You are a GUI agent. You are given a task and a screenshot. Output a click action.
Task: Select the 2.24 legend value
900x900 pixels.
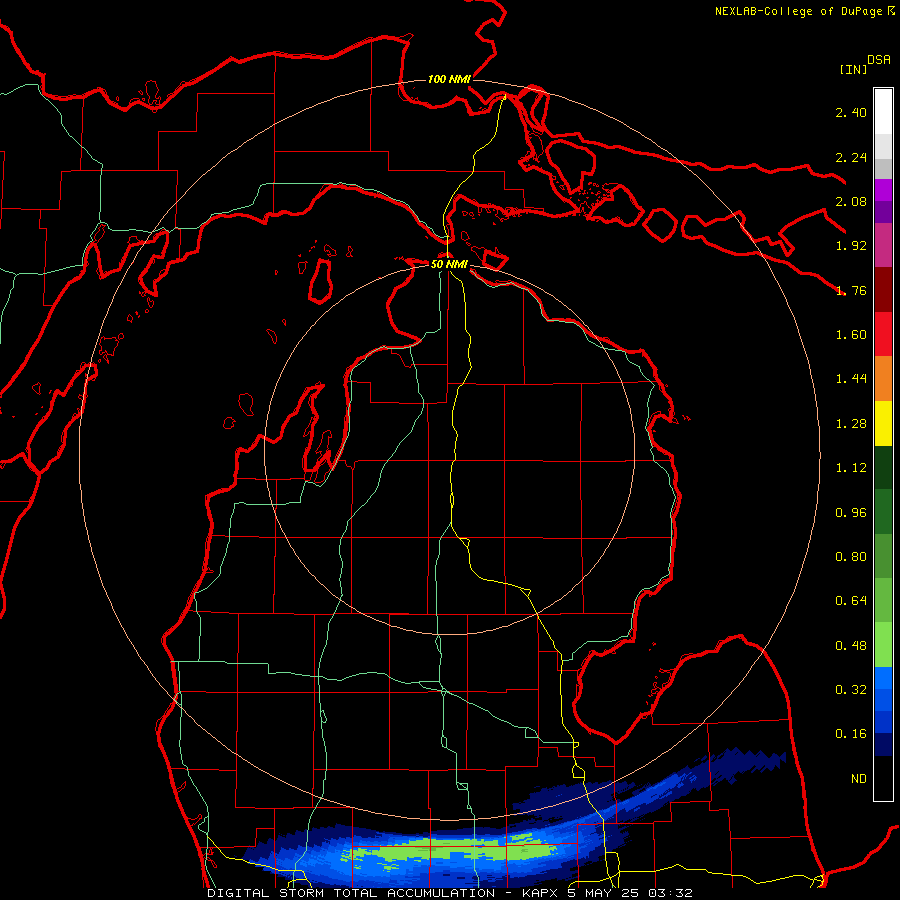point(851,157)
